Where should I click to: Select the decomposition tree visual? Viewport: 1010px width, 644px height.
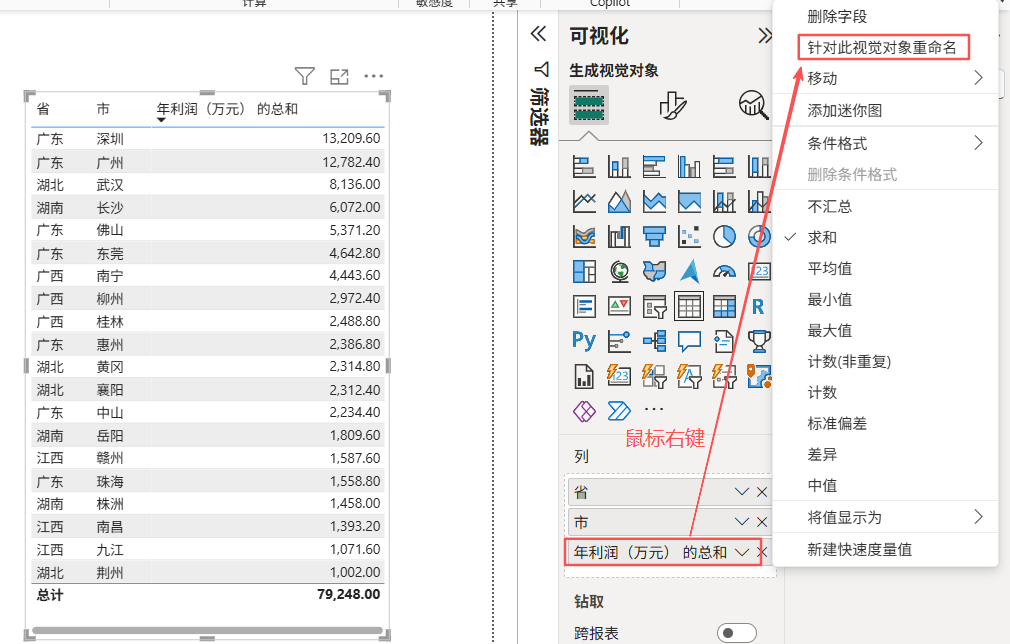pos(654,341)
